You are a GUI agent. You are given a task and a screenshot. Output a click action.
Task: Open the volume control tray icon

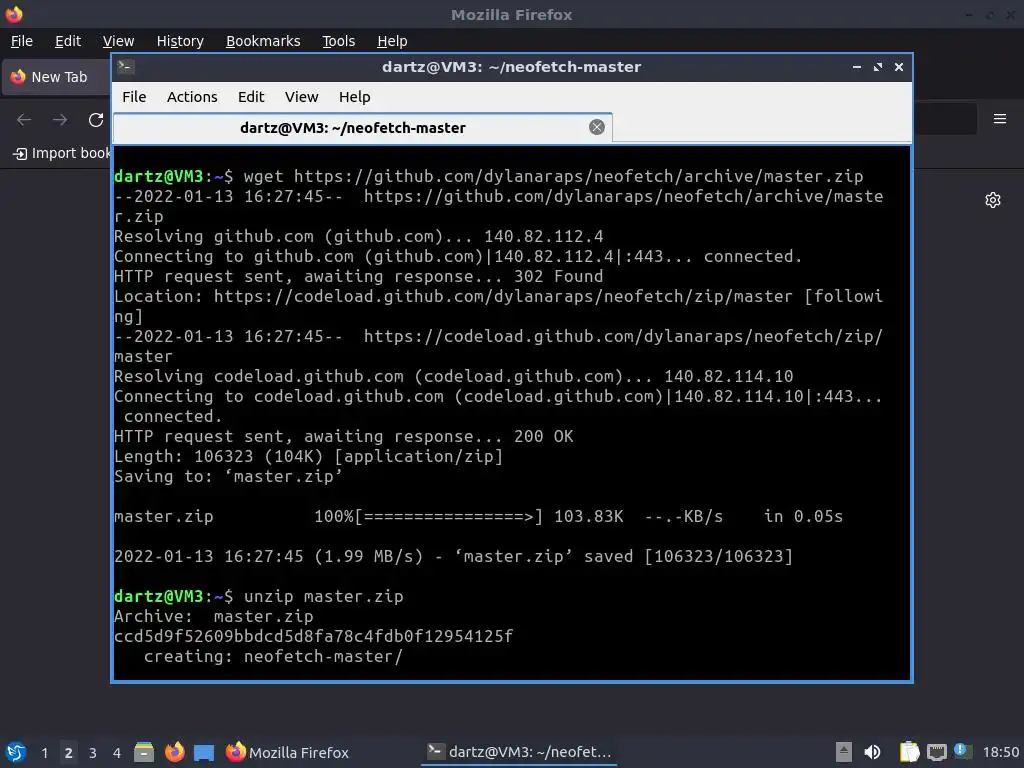click(872, 752)
